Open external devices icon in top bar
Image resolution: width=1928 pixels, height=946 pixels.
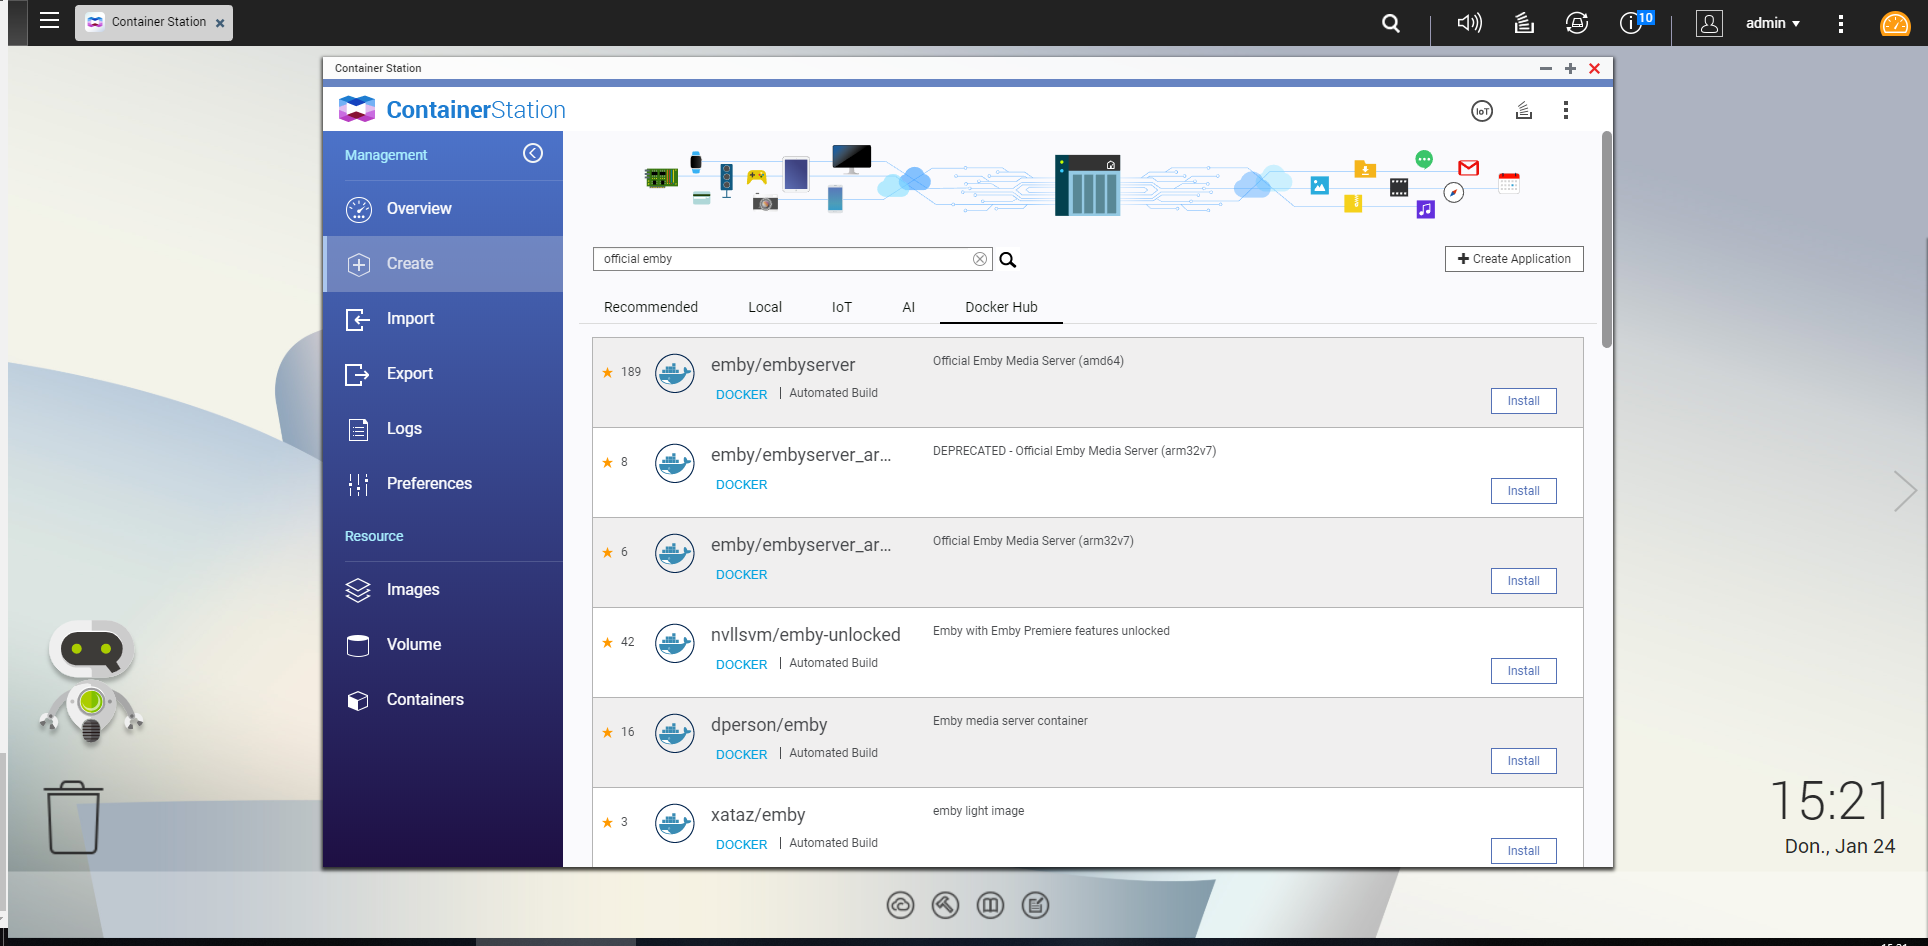1577,23
